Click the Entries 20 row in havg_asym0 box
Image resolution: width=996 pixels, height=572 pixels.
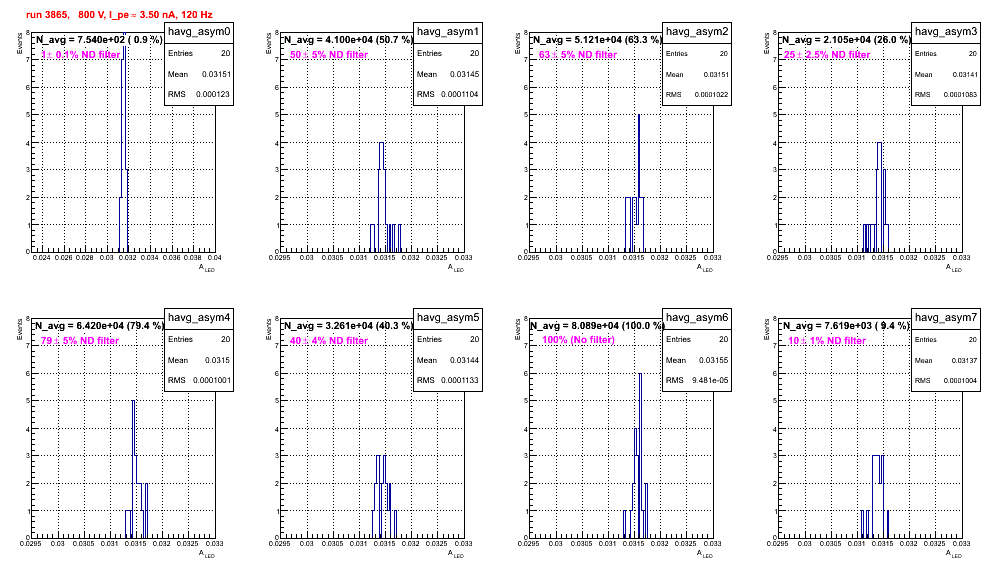click(199, 53)
